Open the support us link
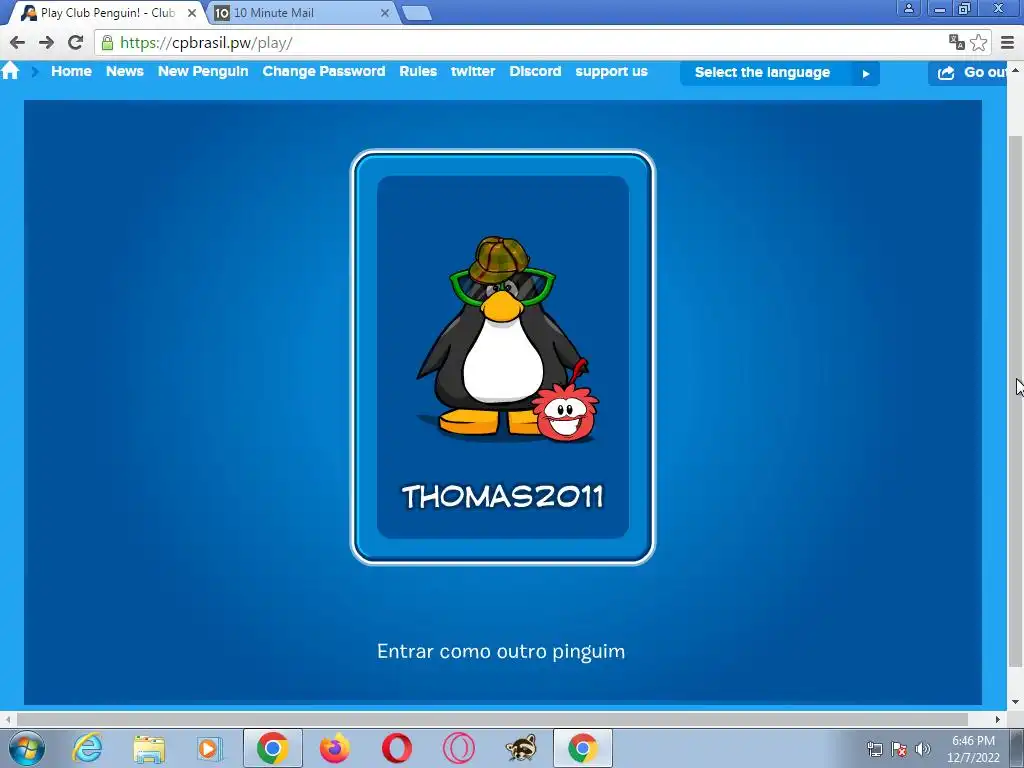The image size is (1024, 768). click(611, 72)
